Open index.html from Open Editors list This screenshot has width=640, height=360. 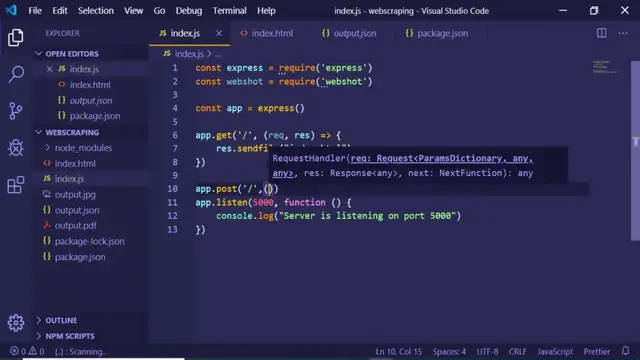(90, 84)
